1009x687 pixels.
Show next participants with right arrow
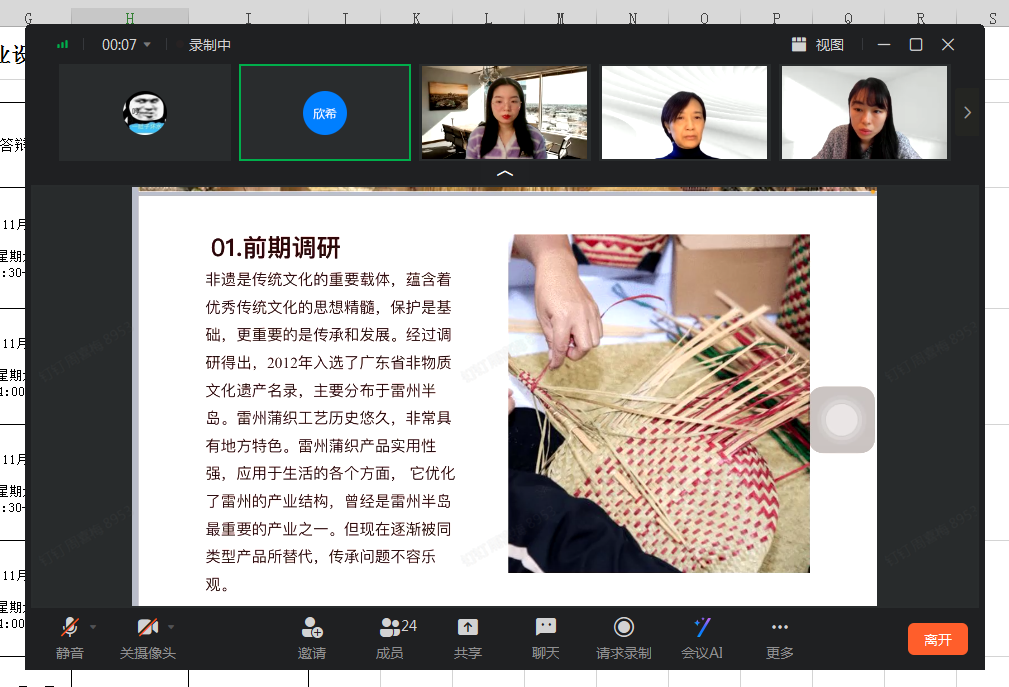[967, 113]
